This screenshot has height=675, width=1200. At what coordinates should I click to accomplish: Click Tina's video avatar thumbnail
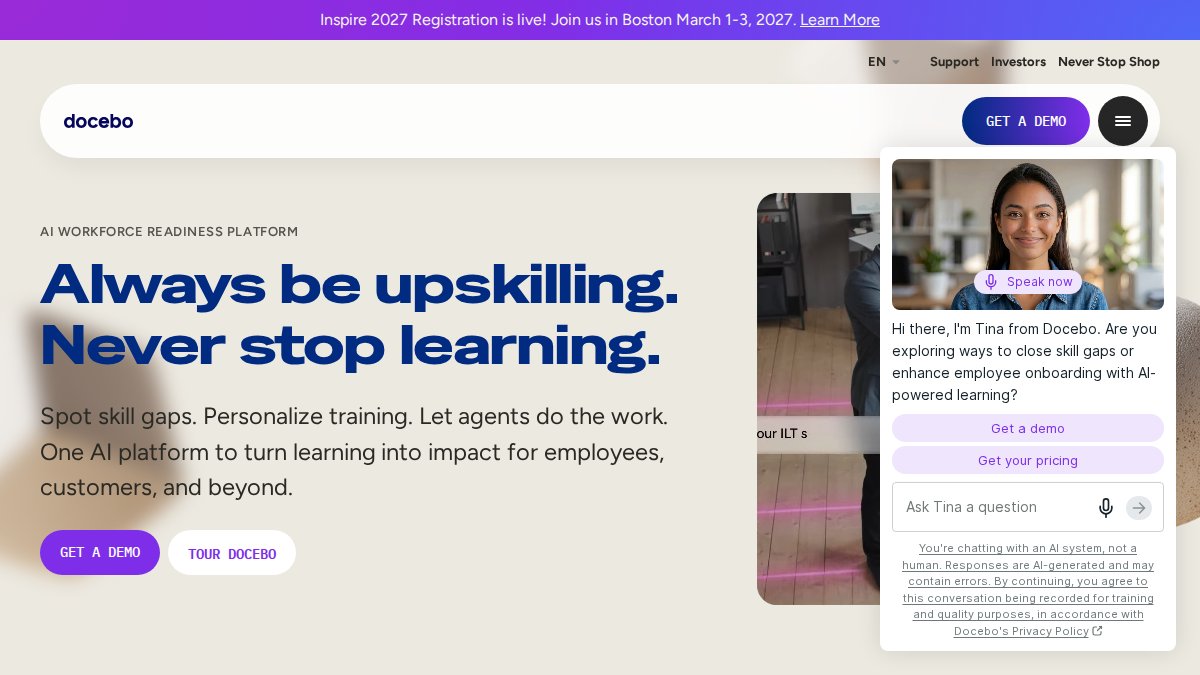pyautogui.click(x=1028, y=234)
